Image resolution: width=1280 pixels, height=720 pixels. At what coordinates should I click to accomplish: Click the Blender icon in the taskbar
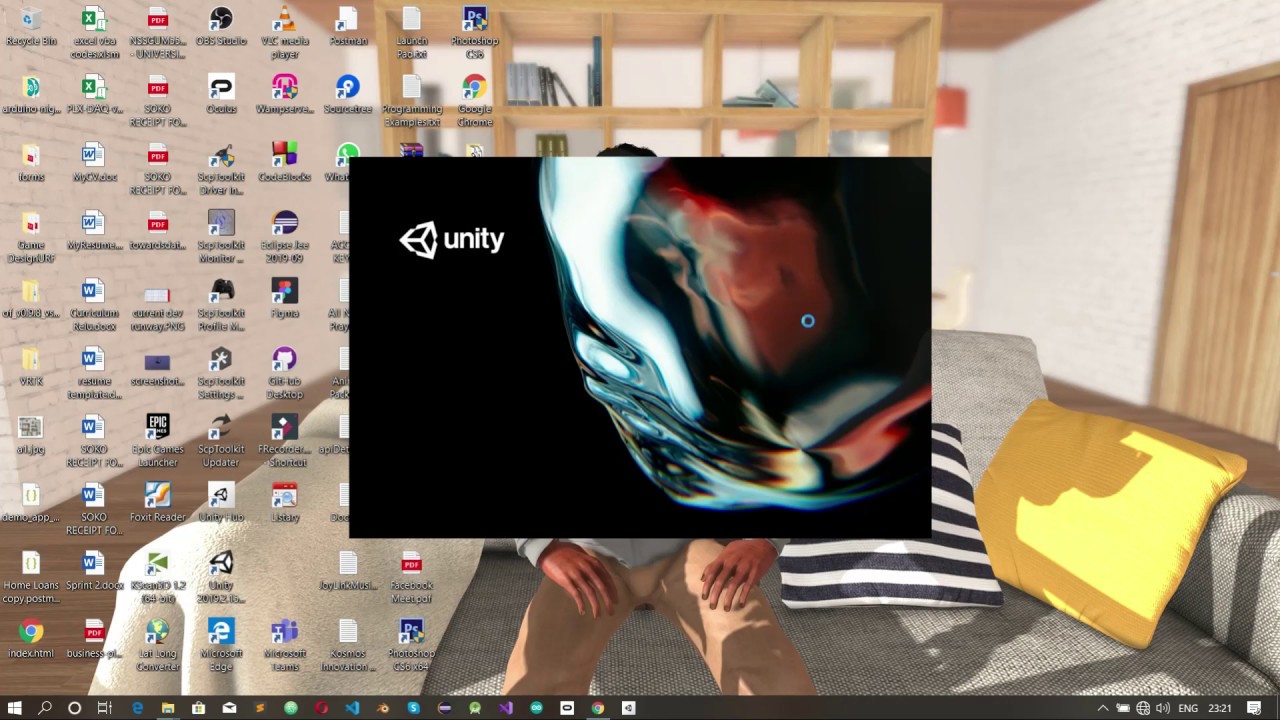point(383,708)
